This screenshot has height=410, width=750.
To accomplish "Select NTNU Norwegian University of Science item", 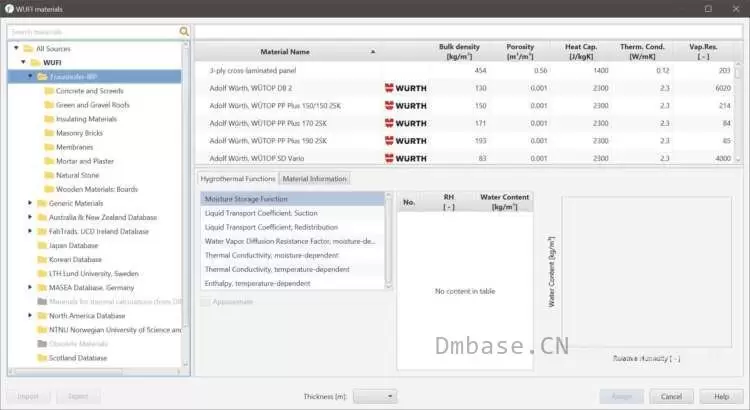I will [115, 330].
